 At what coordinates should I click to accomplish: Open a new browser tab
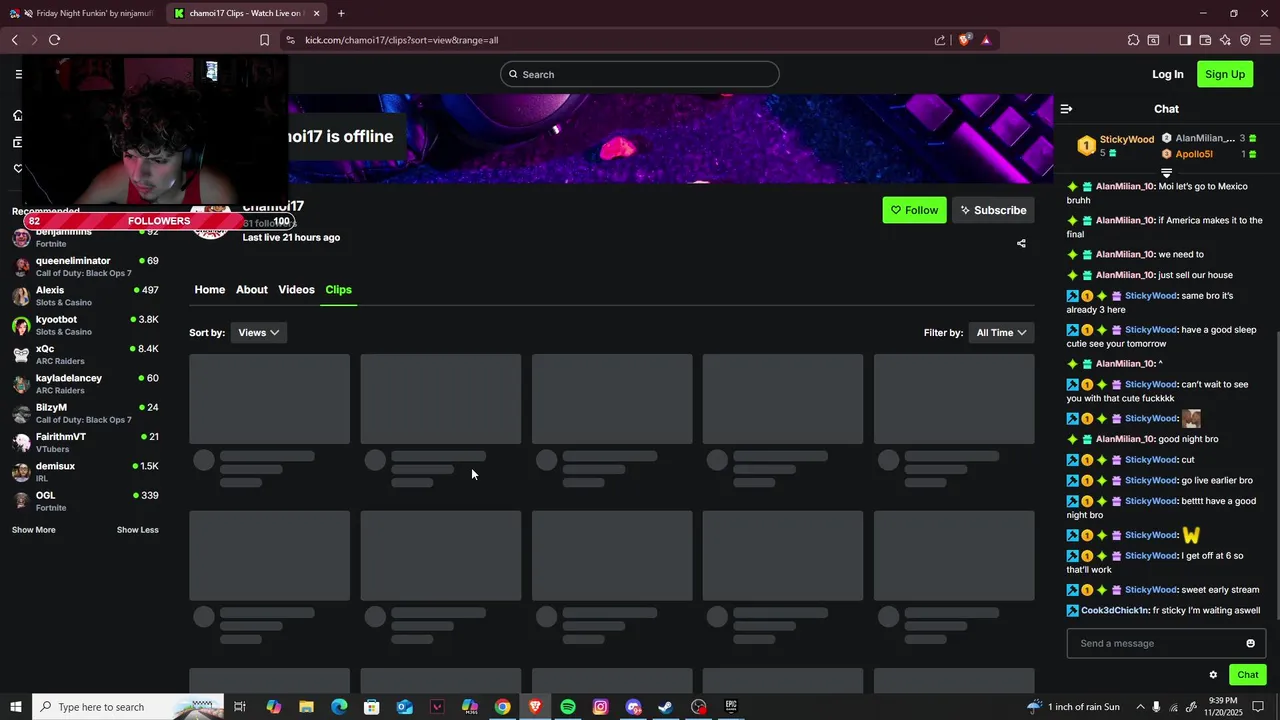[341, 13]
